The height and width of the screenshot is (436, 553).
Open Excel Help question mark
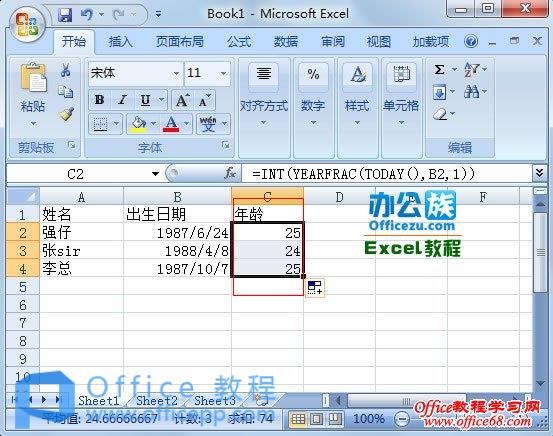tap(471, 42)
